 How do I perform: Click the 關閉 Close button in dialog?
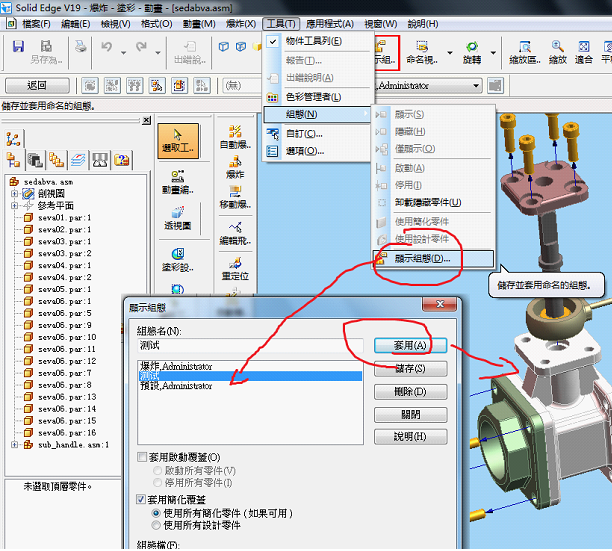click(x=410, y=414)
